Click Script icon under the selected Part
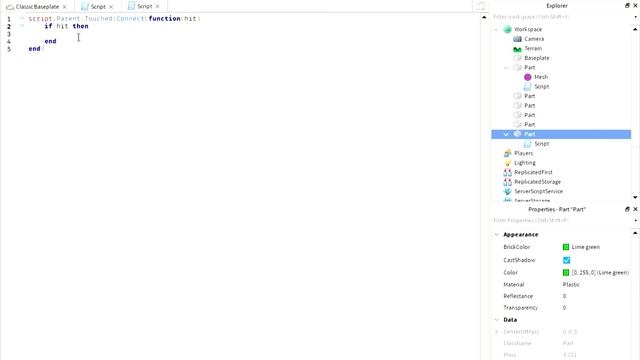The image size is (640, 360). pos(527,144)
